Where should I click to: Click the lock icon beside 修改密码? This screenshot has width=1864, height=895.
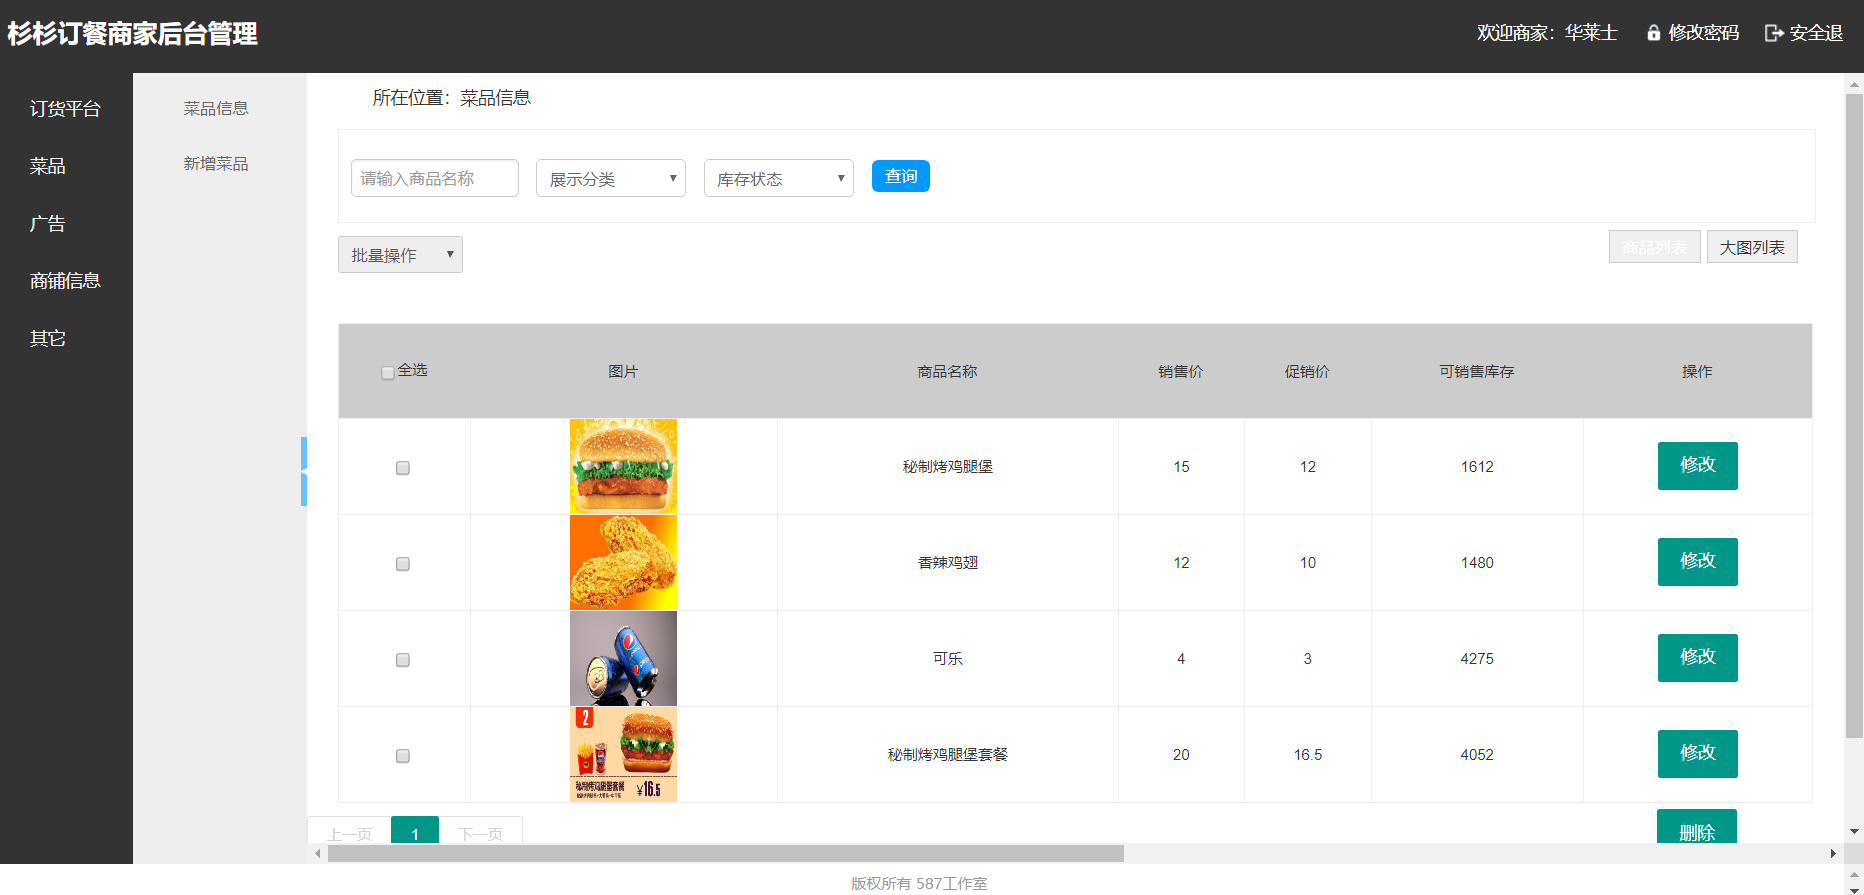[x=1653, y=33]
